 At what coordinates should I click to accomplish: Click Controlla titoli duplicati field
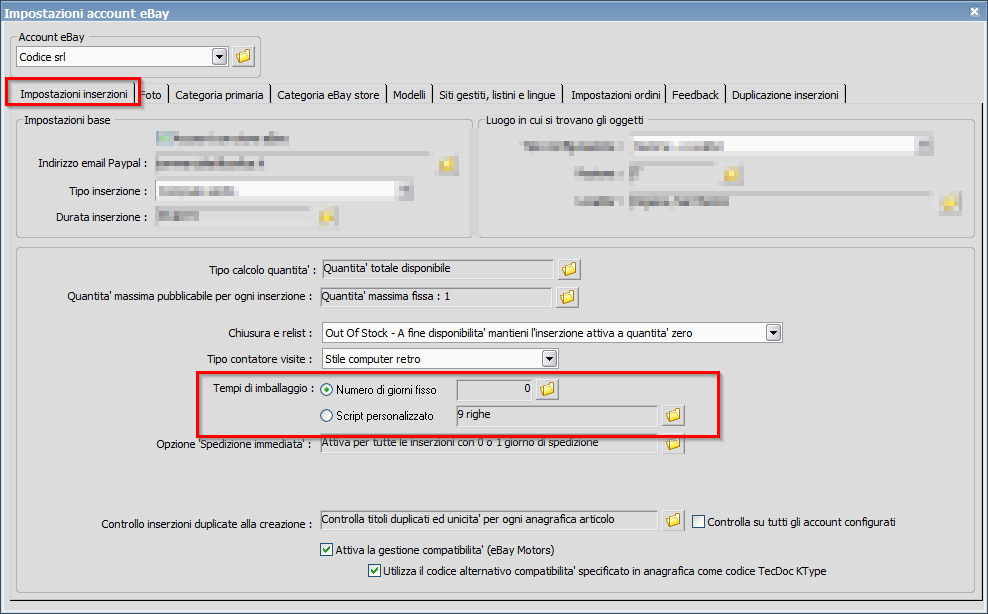489,520
